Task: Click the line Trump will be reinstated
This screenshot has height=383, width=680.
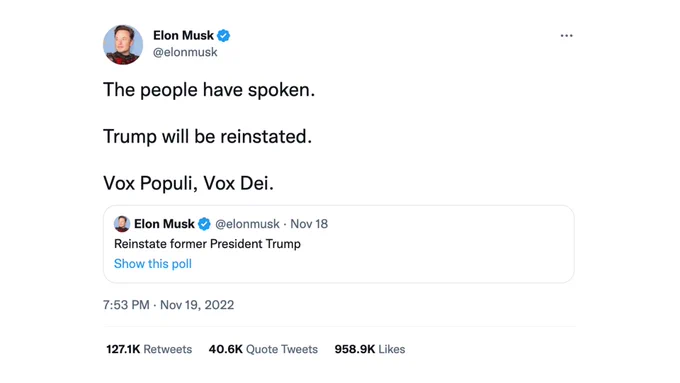Action: pos(207,137)
